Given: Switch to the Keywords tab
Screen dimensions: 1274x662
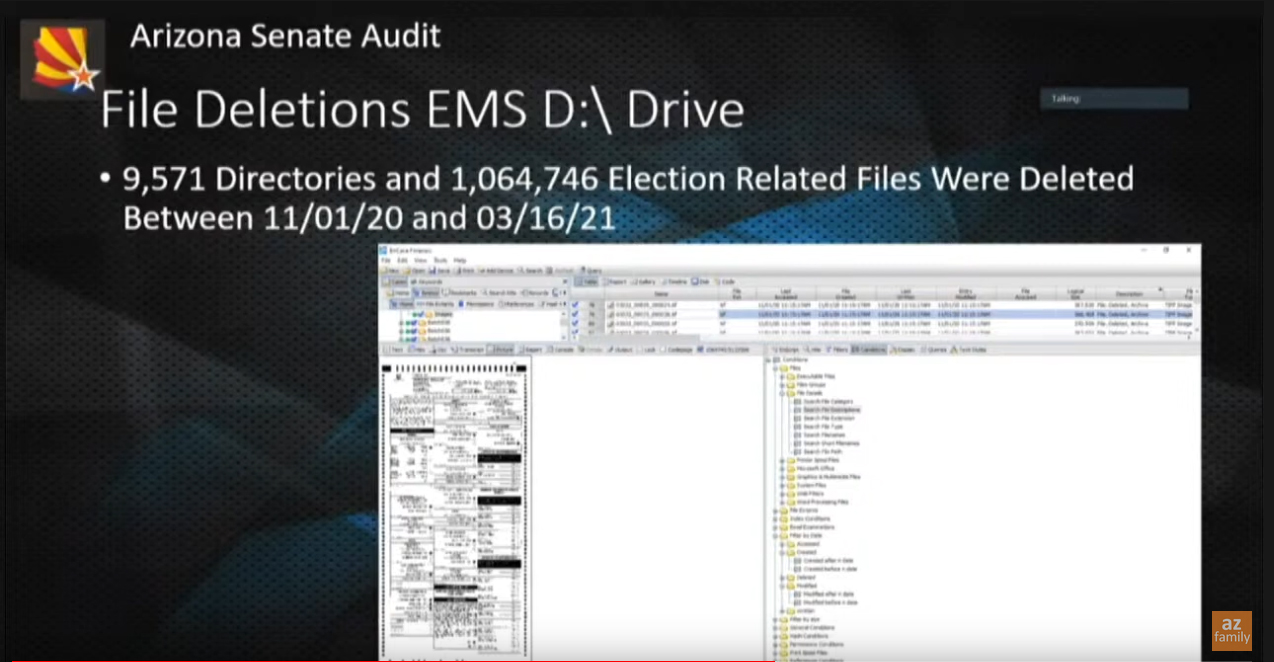Looking at the screenshot, I should coord(427,282).
